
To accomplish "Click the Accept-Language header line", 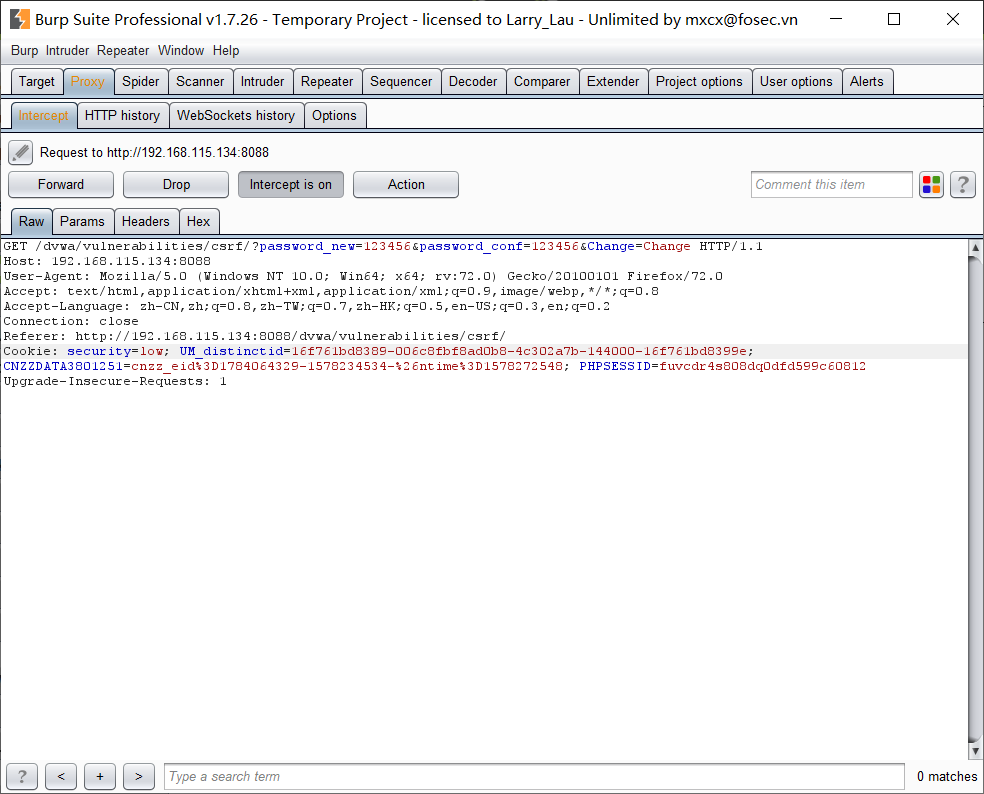I will tap(307, 306).
